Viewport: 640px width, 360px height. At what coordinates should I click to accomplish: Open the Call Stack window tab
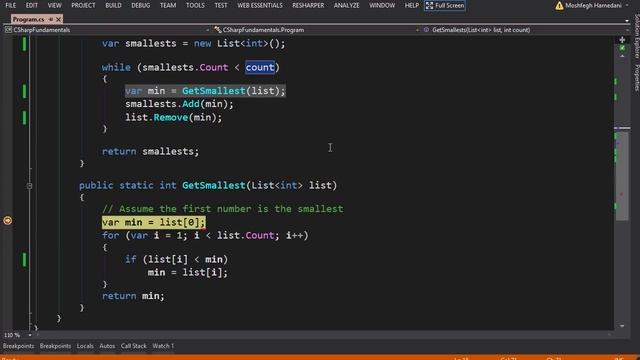point(133,346)
